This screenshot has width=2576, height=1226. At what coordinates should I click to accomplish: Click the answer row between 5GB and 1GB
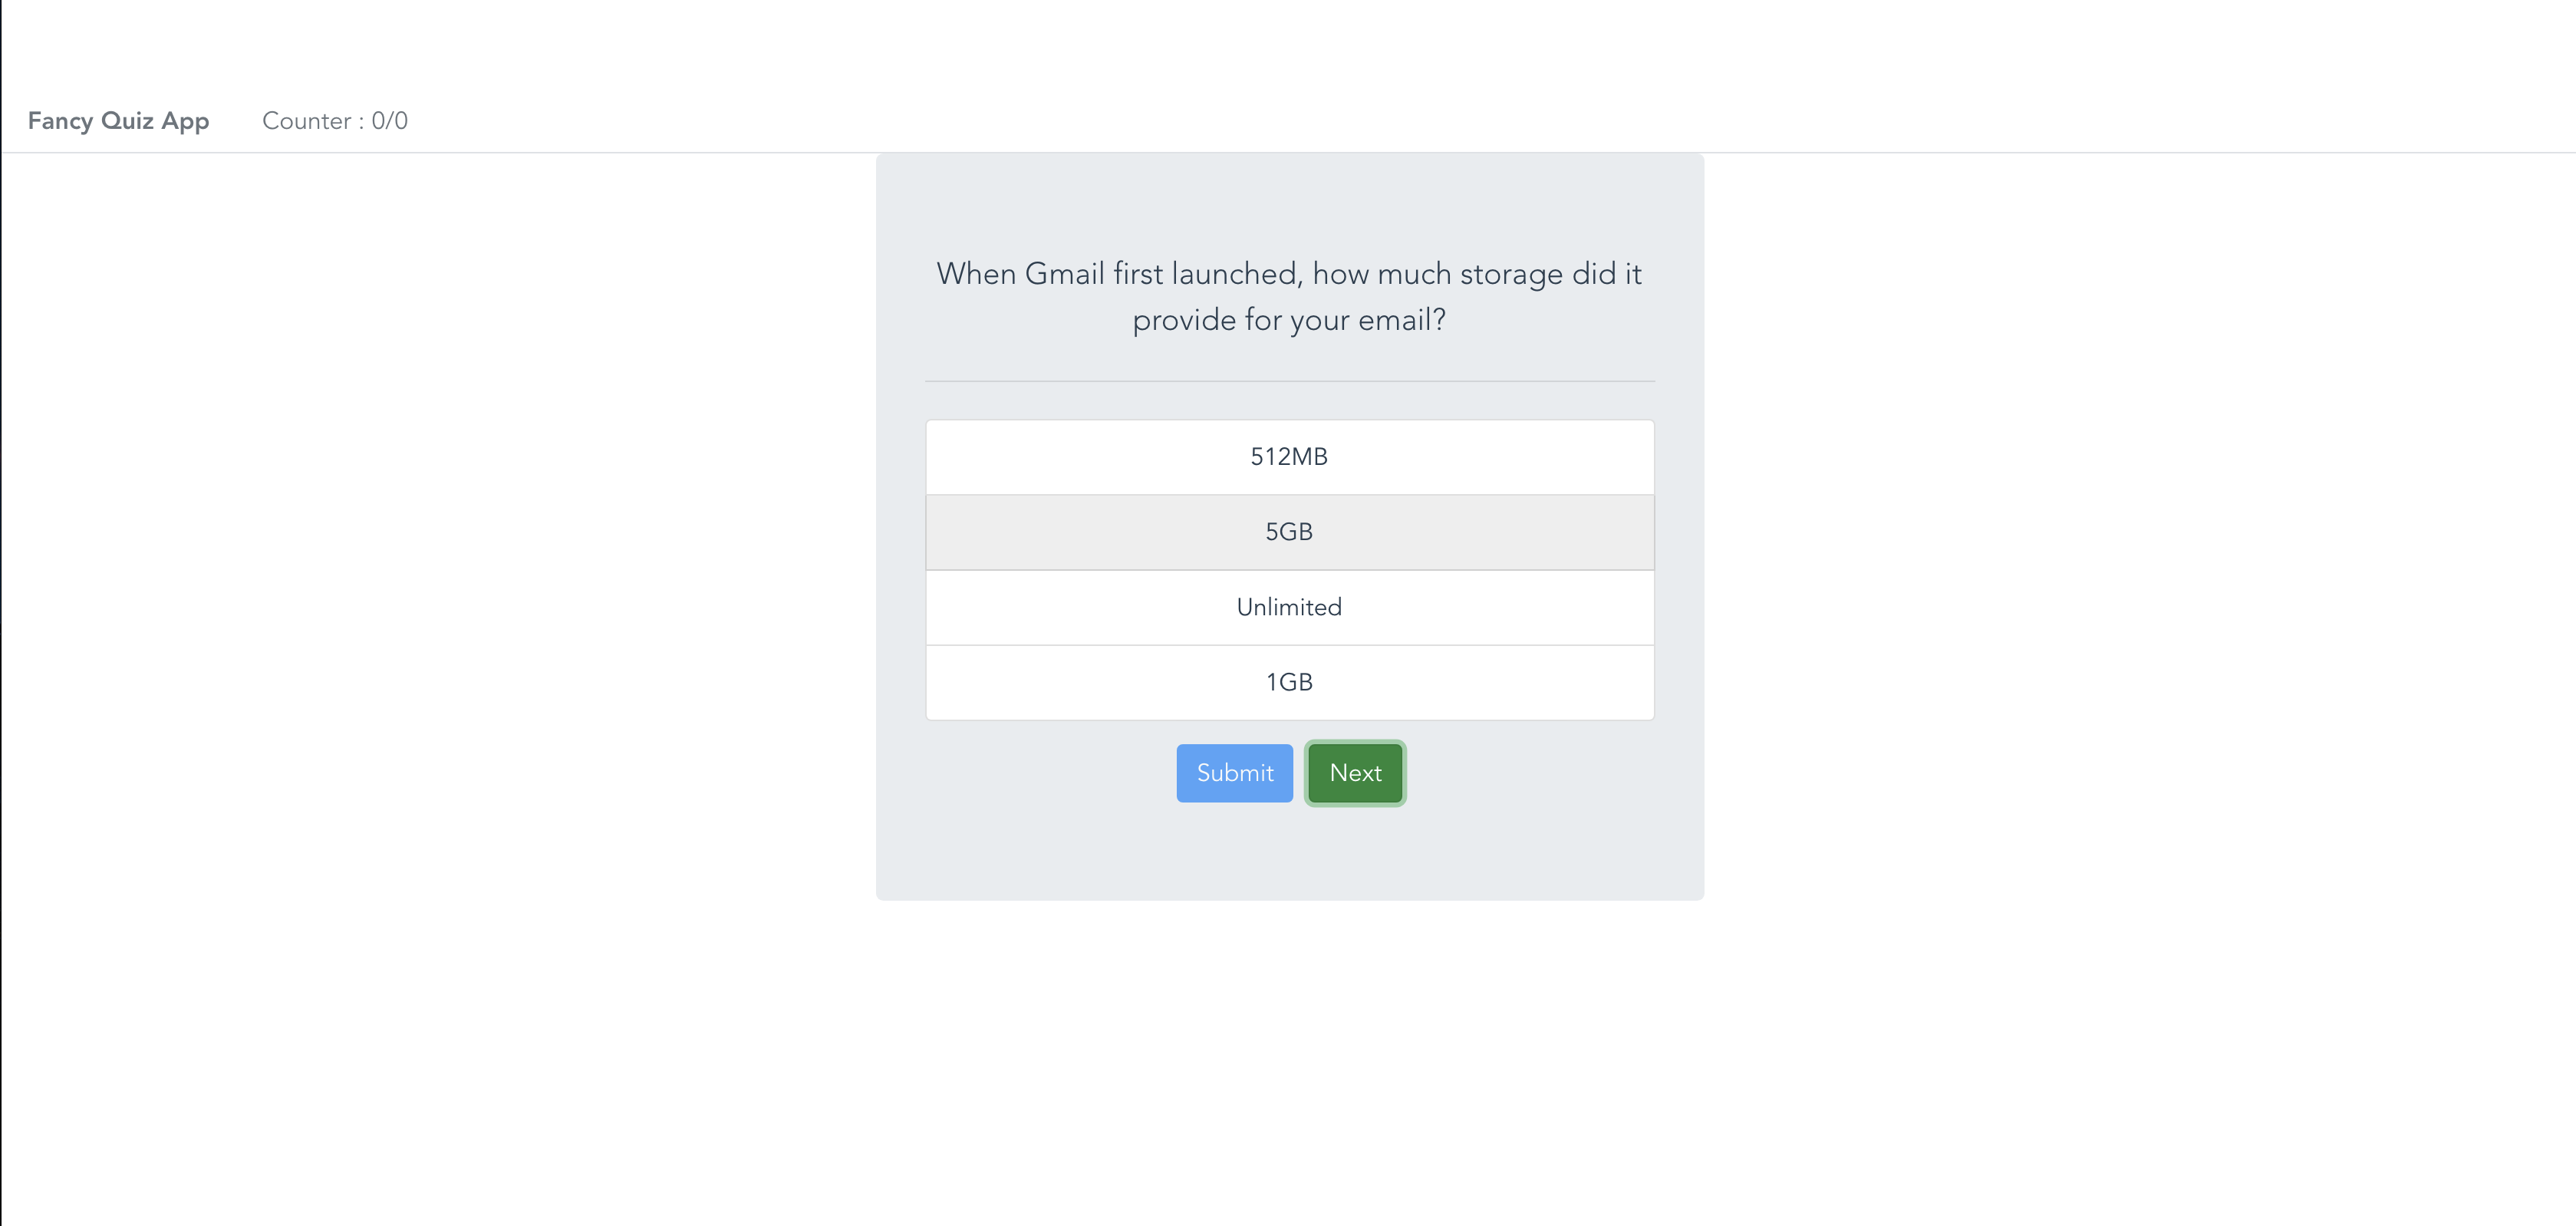(x=1289, y=607)
